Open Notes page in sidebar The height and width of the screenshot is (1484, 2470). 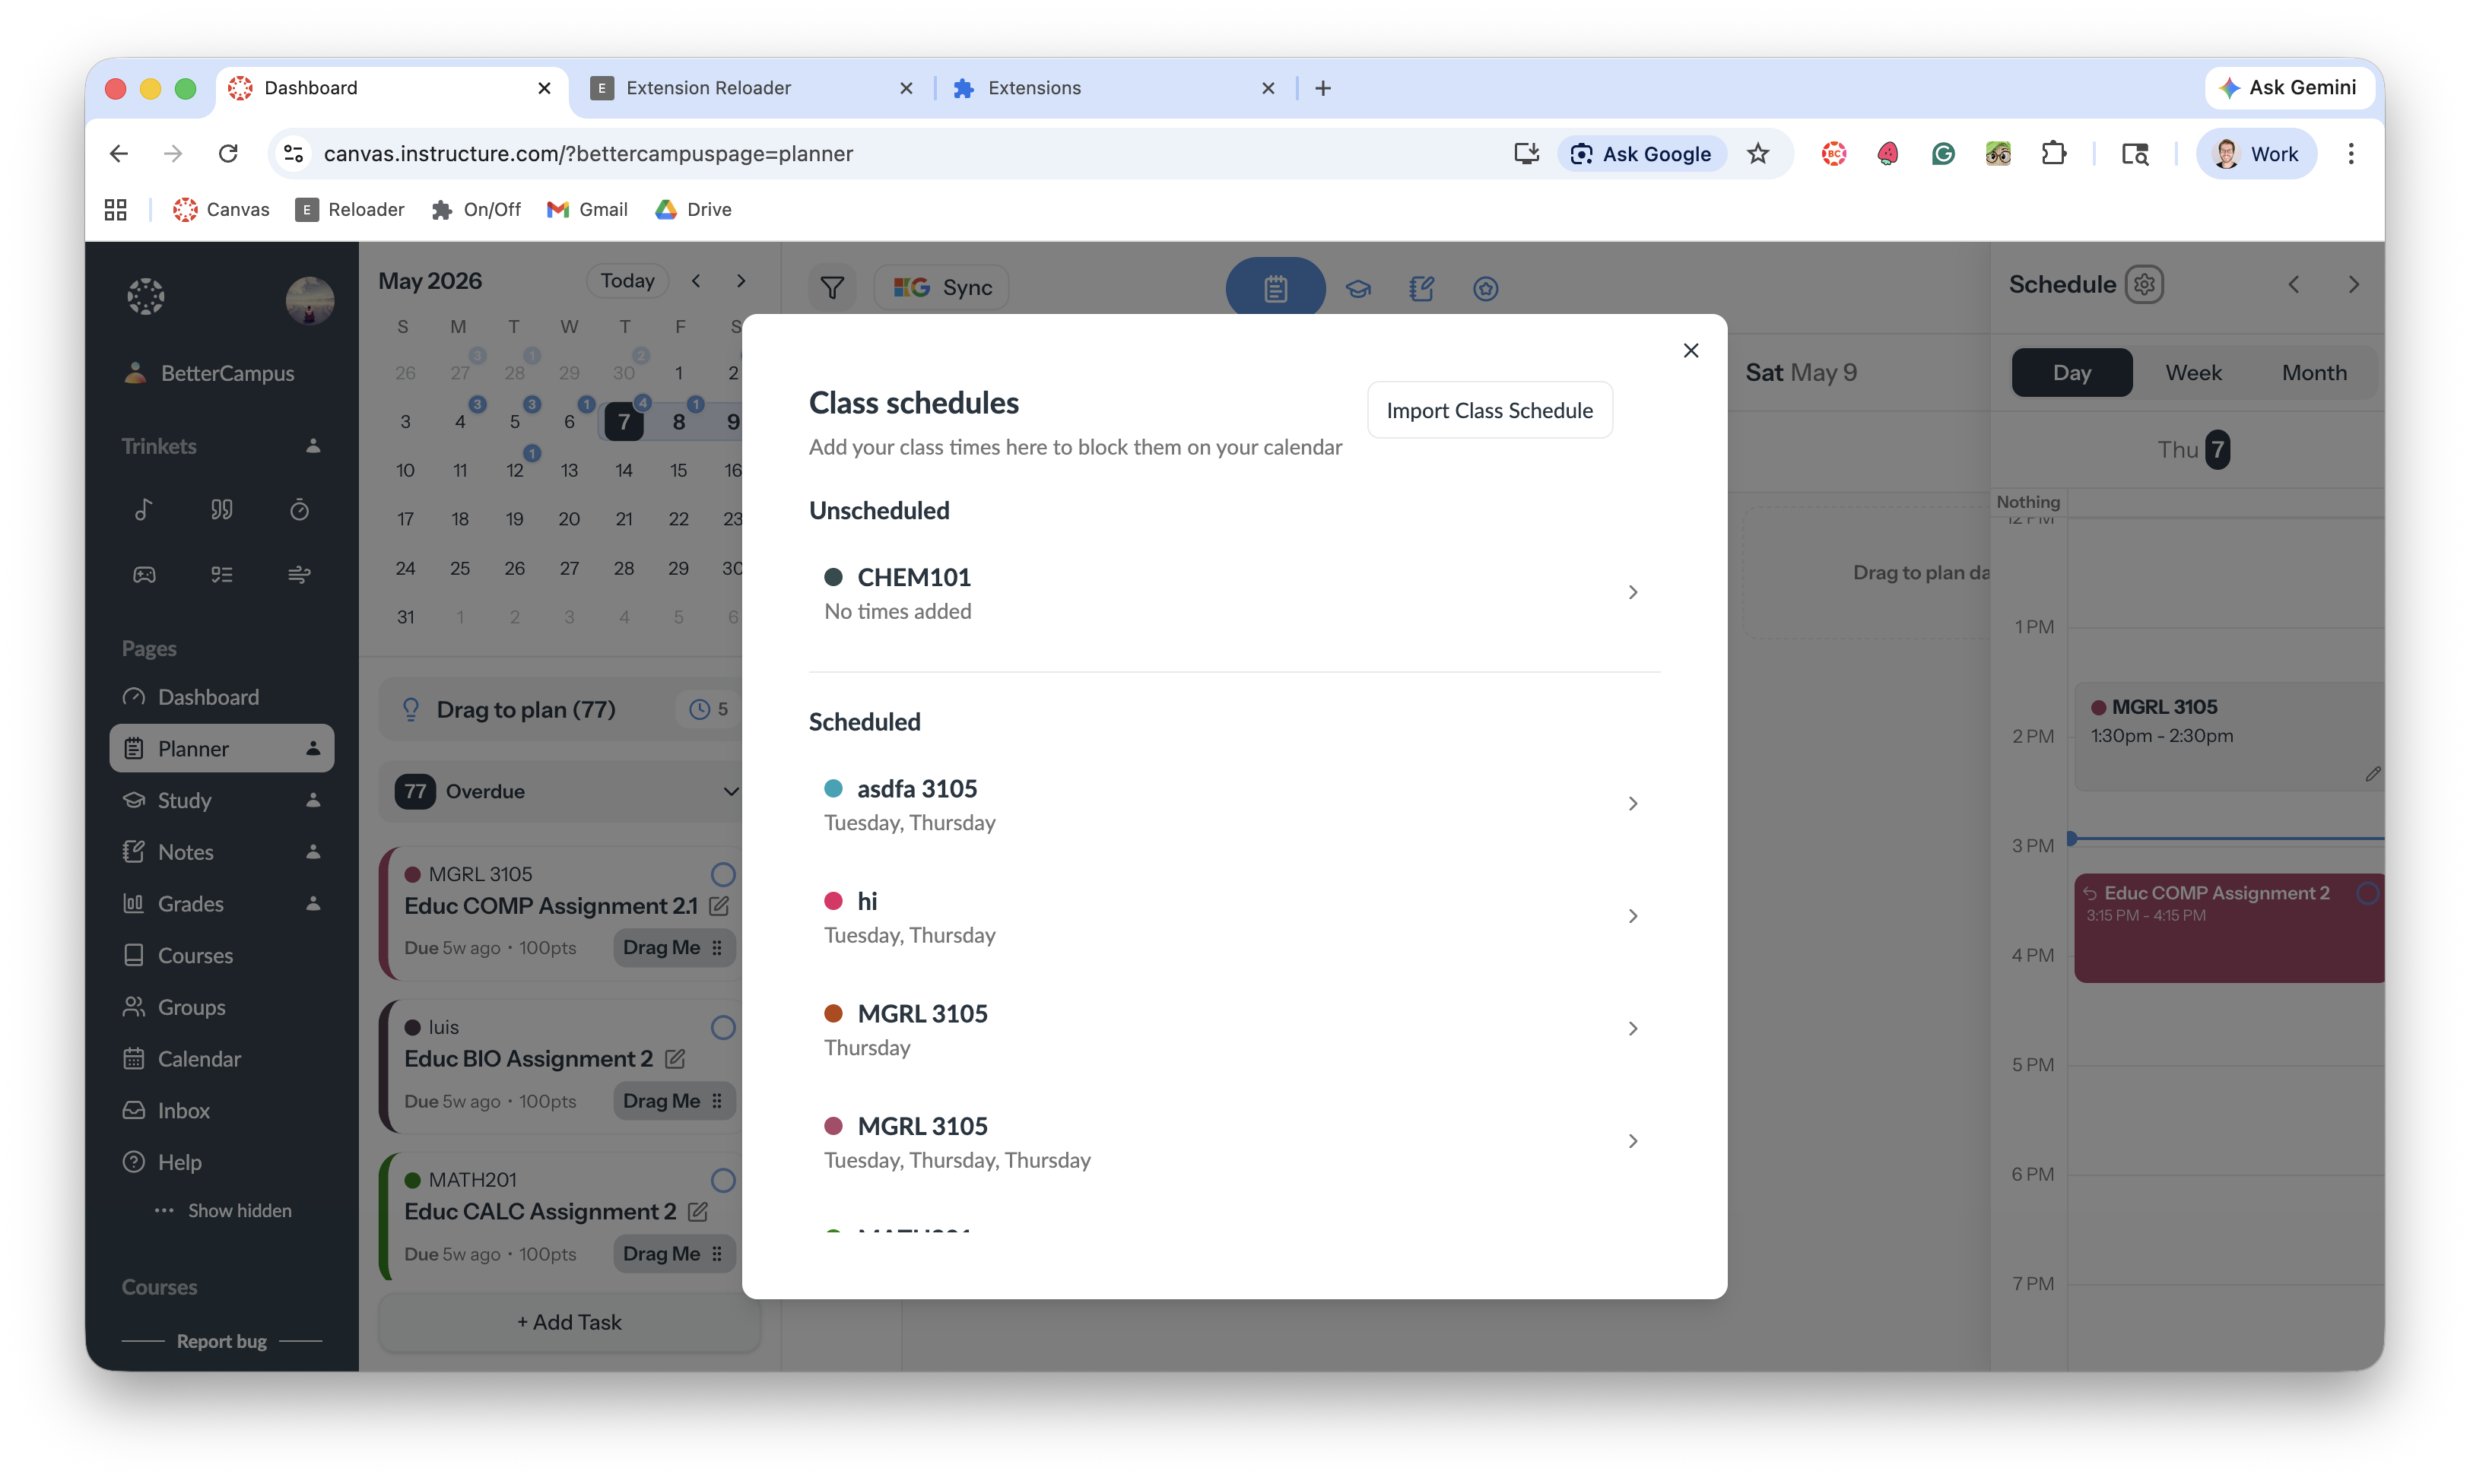tap(221, 852)
